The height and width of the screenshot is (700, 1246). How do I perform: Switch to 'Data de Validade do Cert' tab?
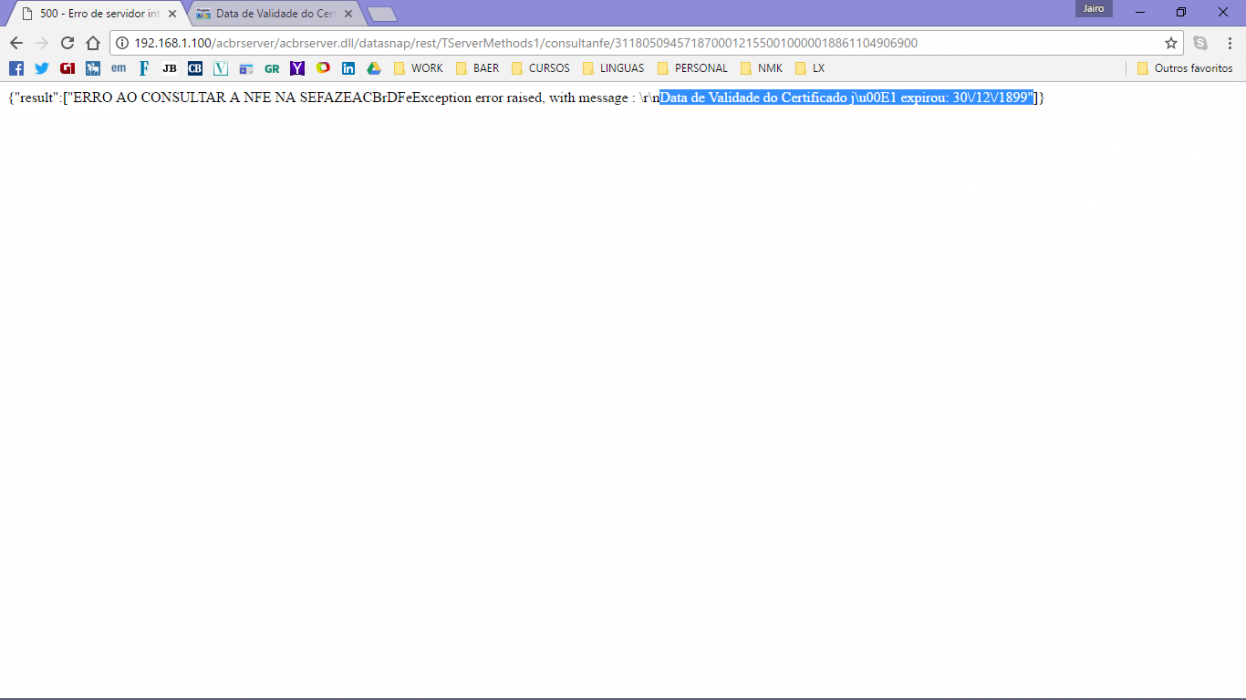click(274, 14)
